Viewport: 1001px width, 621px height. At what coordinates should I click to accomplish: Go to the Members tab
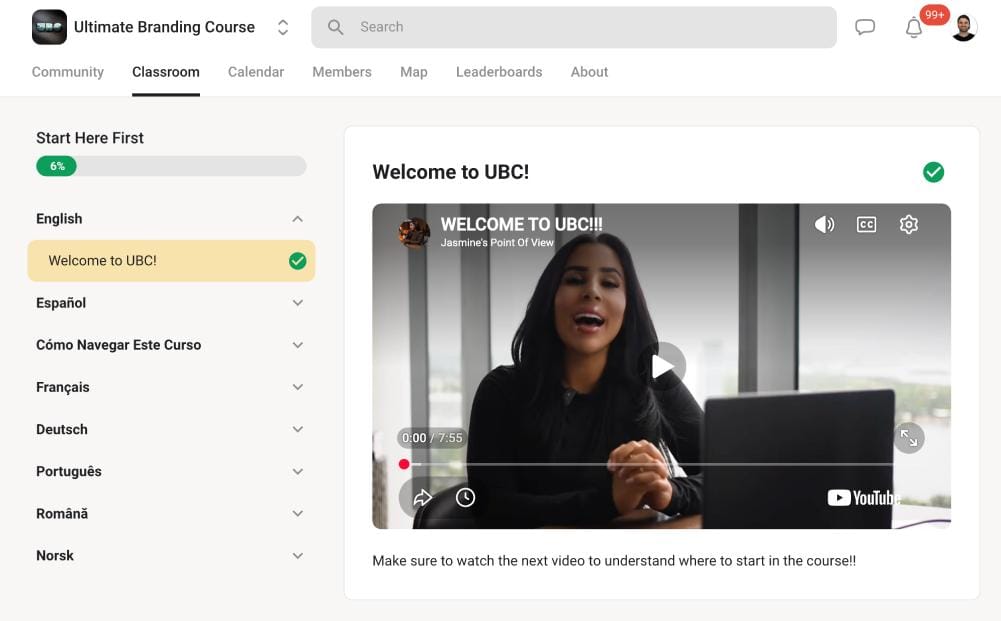click(x=342, y=72)
